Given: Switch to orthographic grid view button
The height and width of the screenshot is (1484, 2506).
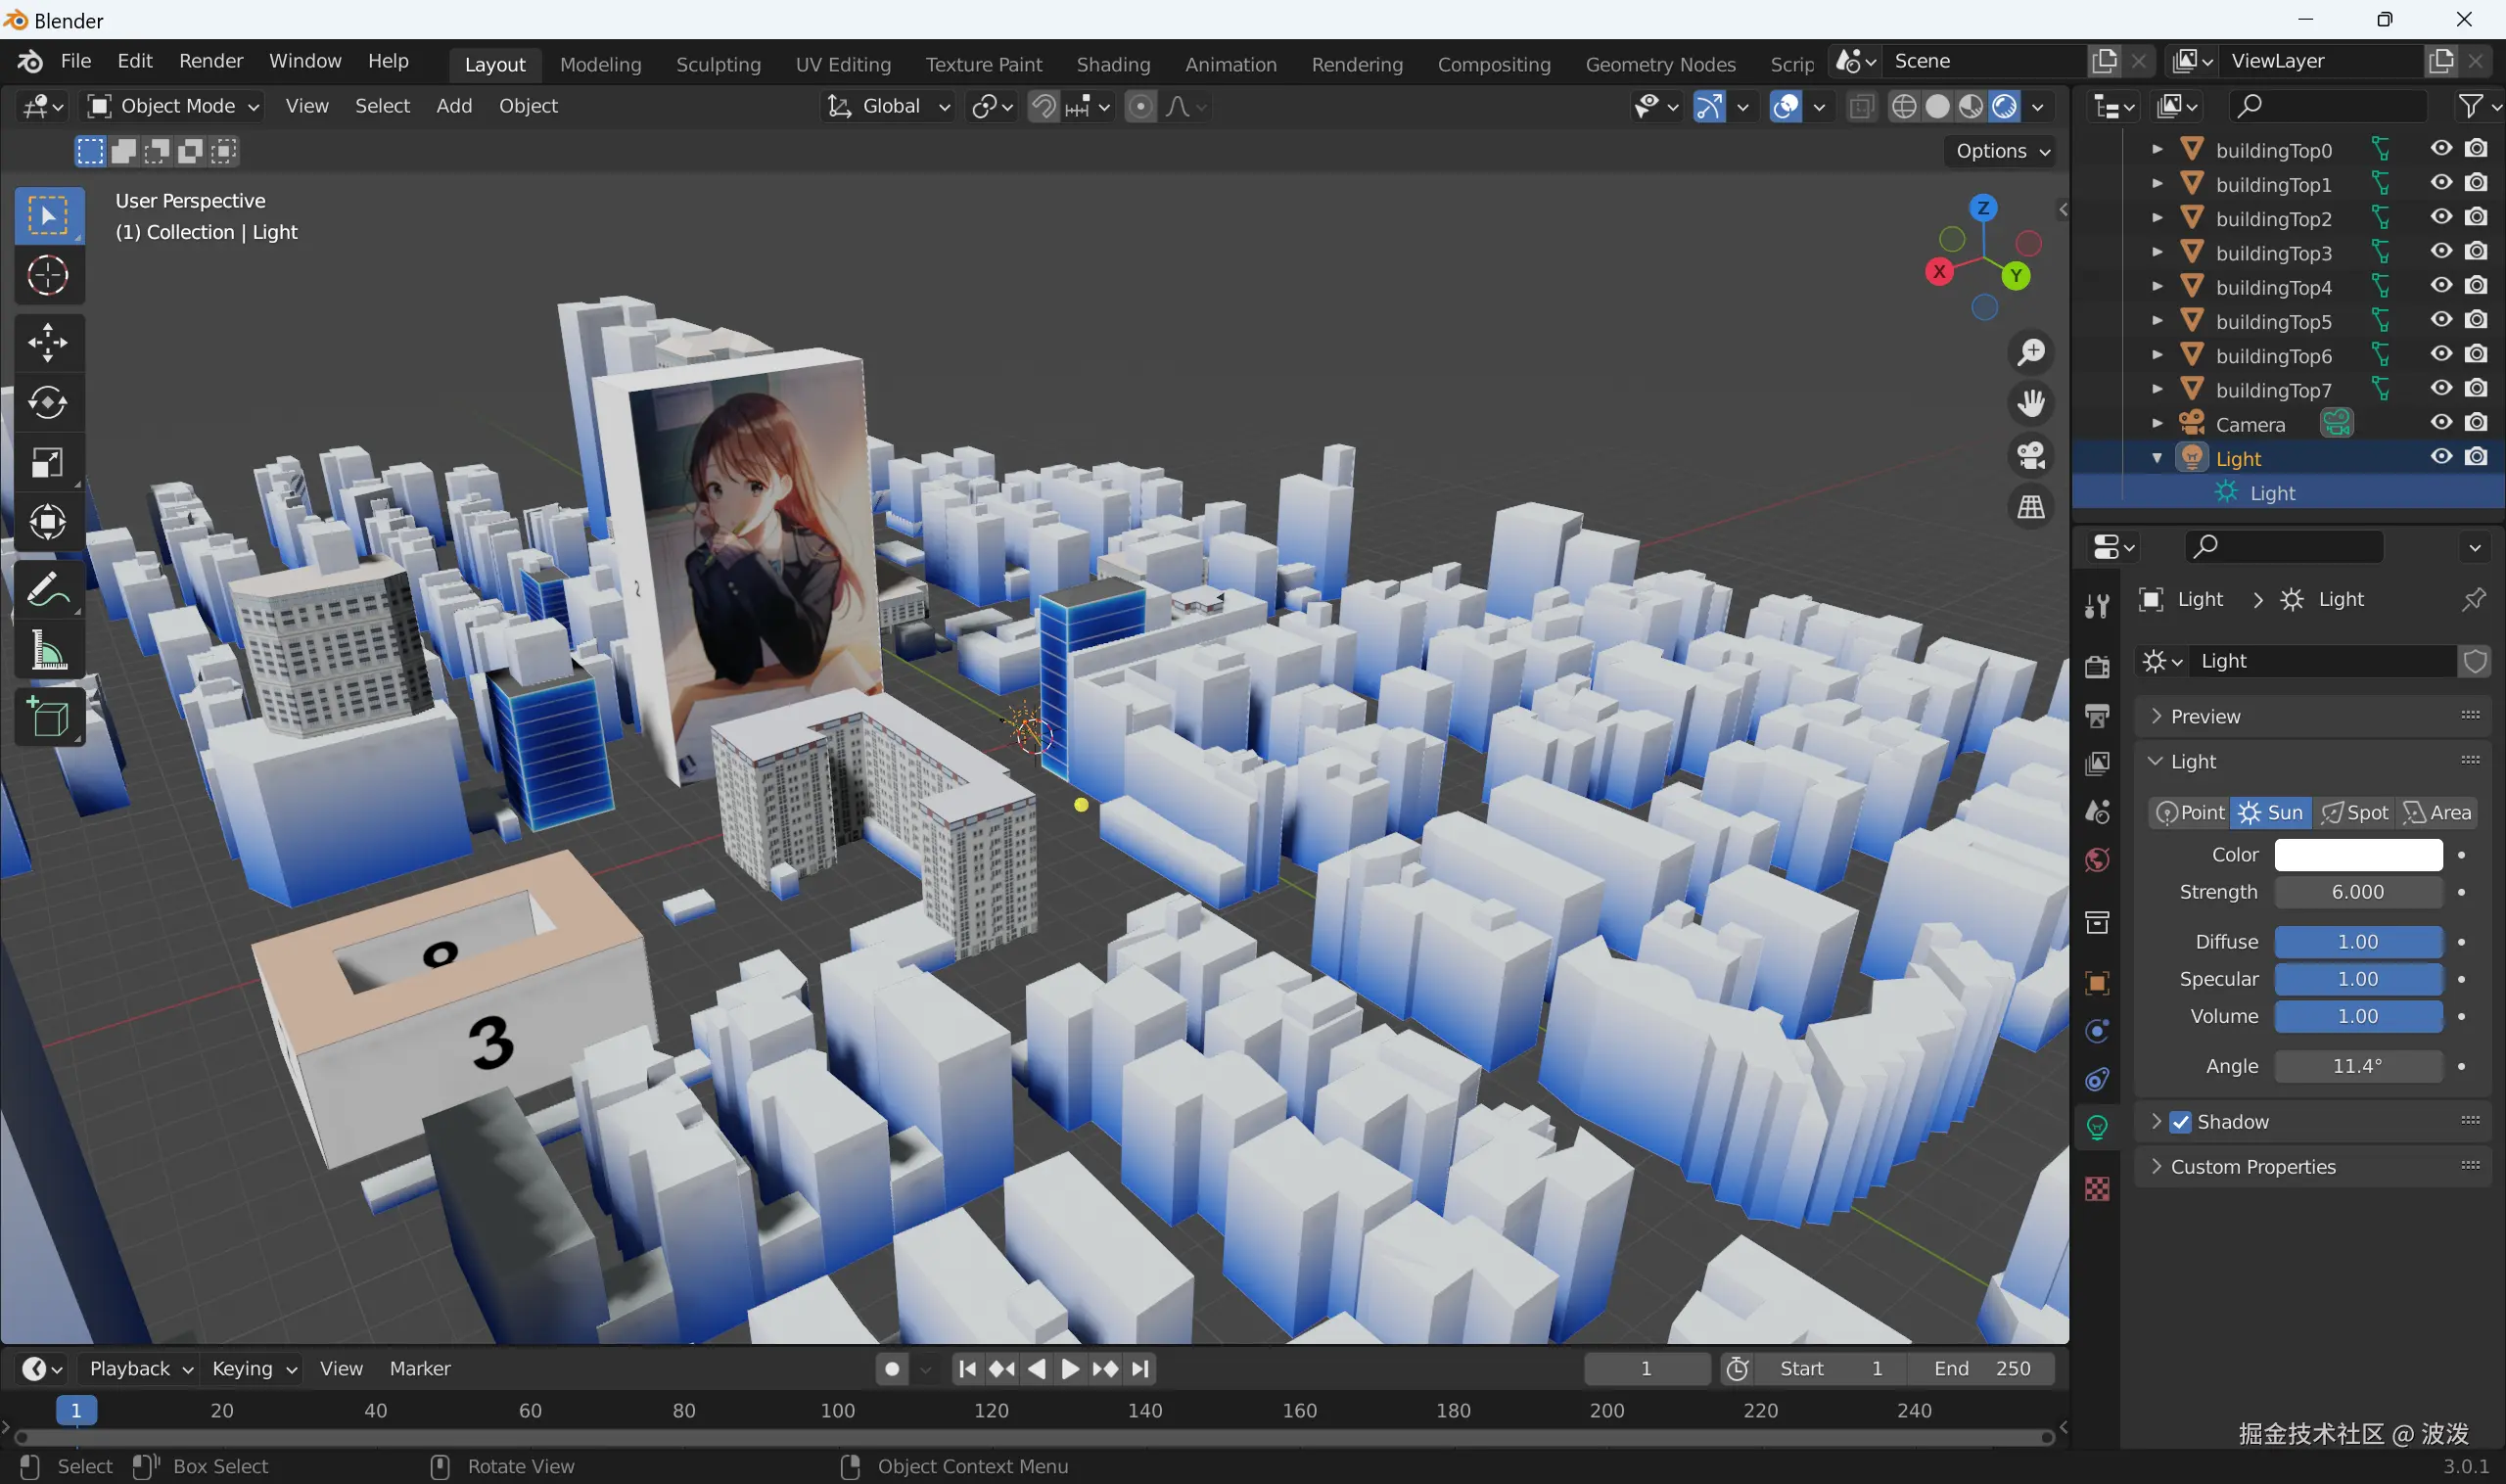Looking at the screenshot, I should 2031,507.
